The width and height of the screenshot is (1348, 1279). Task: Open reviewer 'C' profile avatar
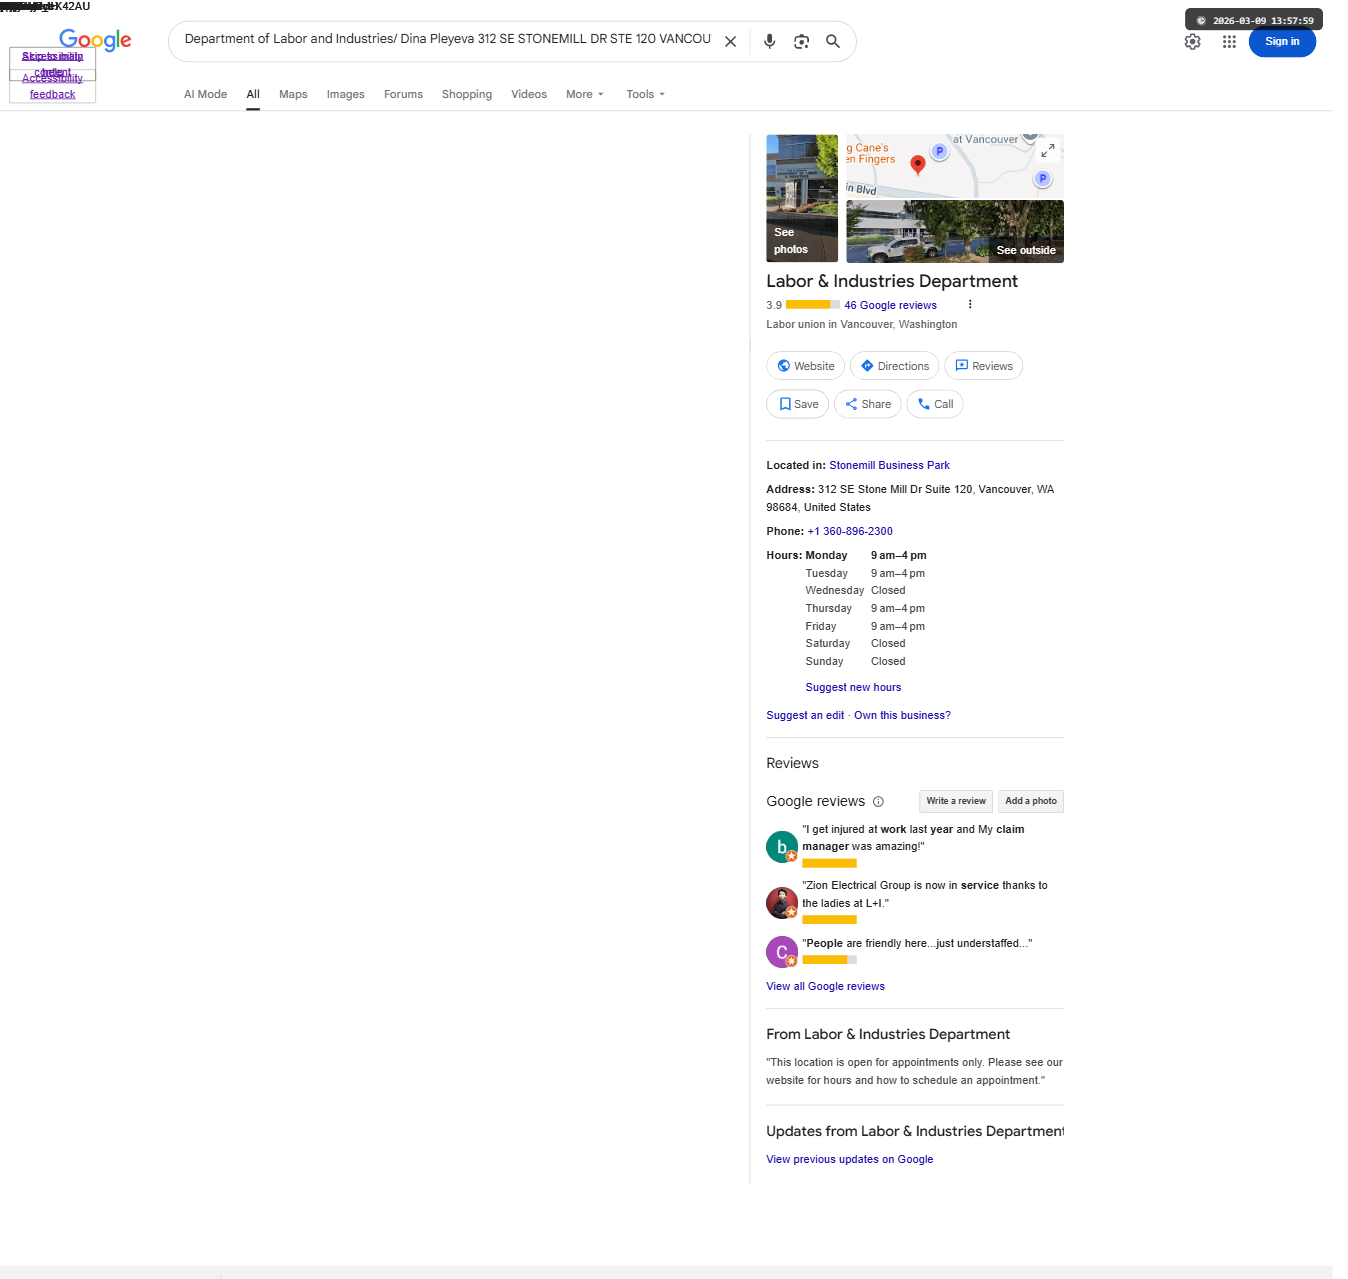point(782,952)
